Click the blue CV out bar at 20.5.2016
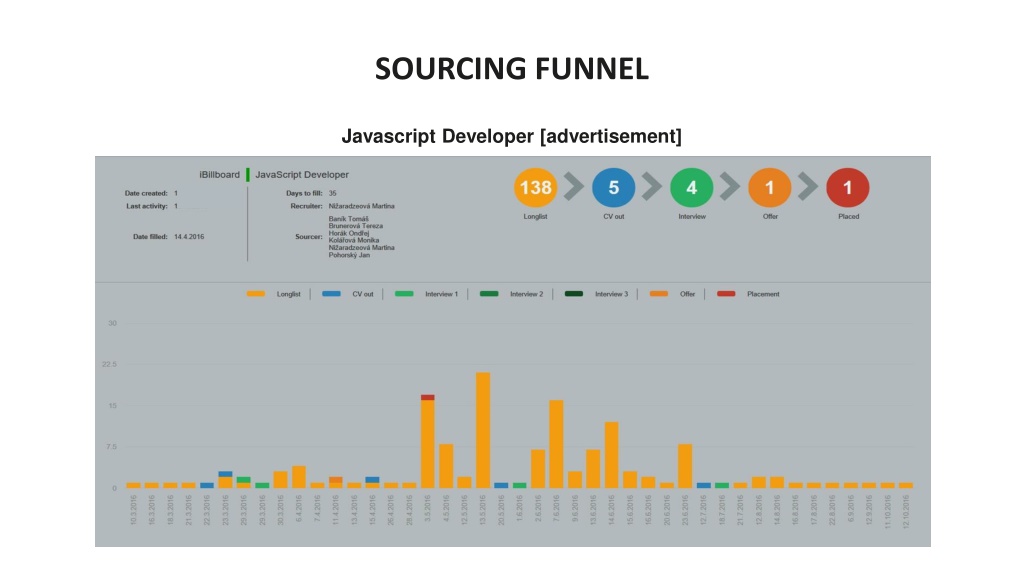This screenshot has width=1024, height=576. point(501,485)
